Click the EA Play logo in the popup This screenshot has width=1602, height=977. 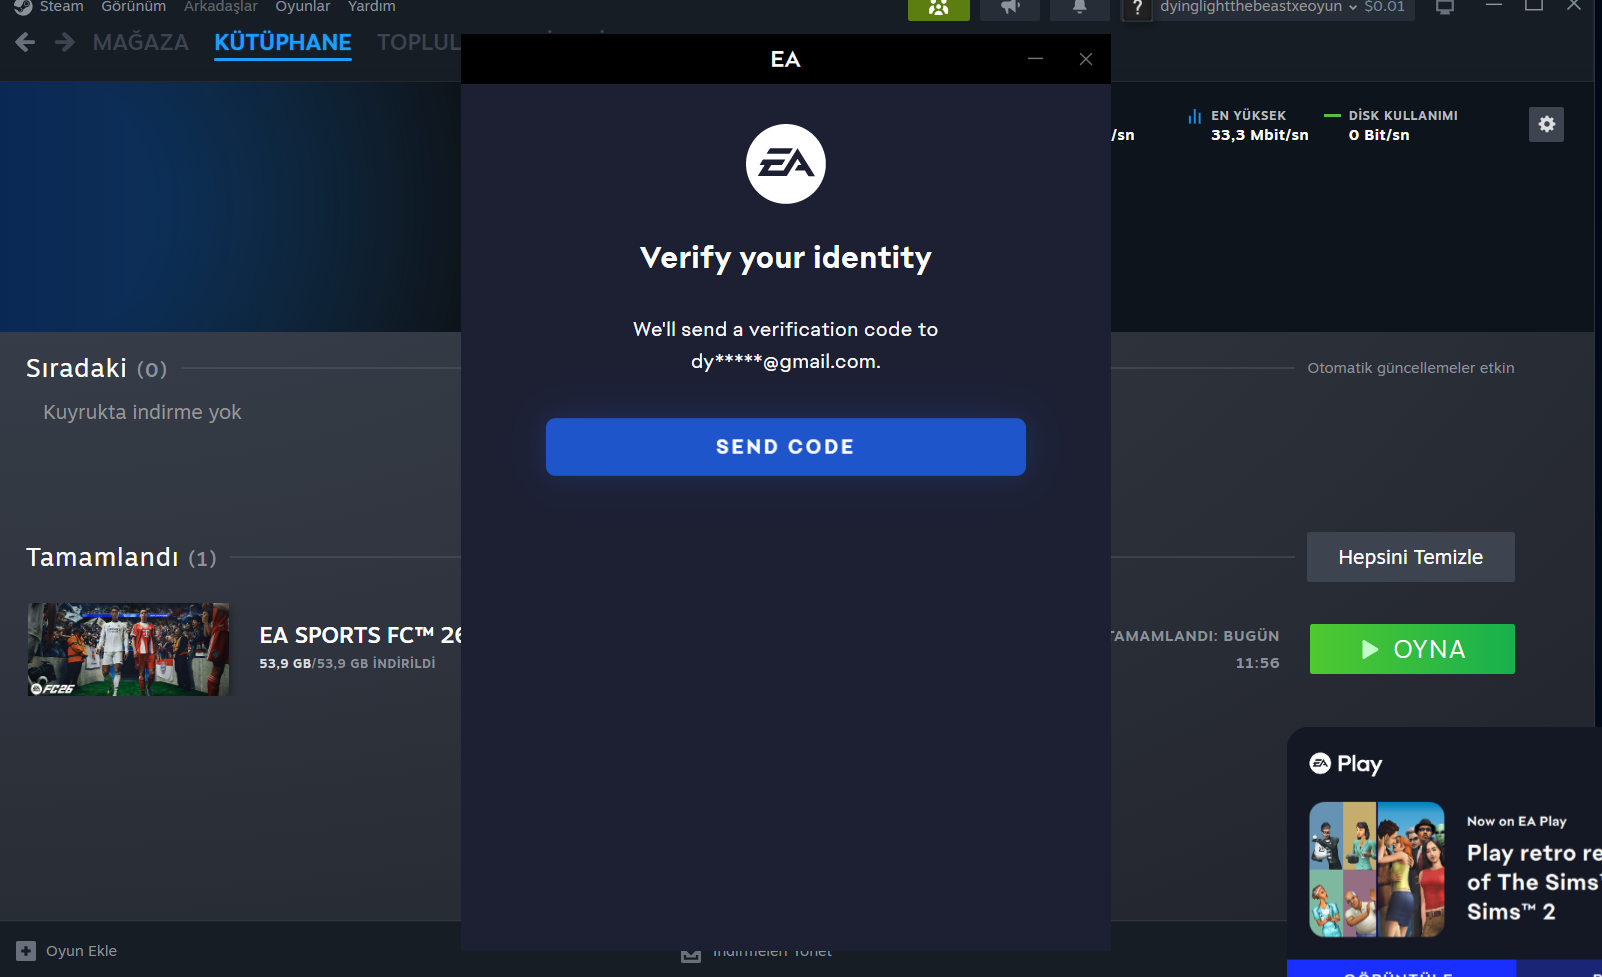(x=1346, y=764)
